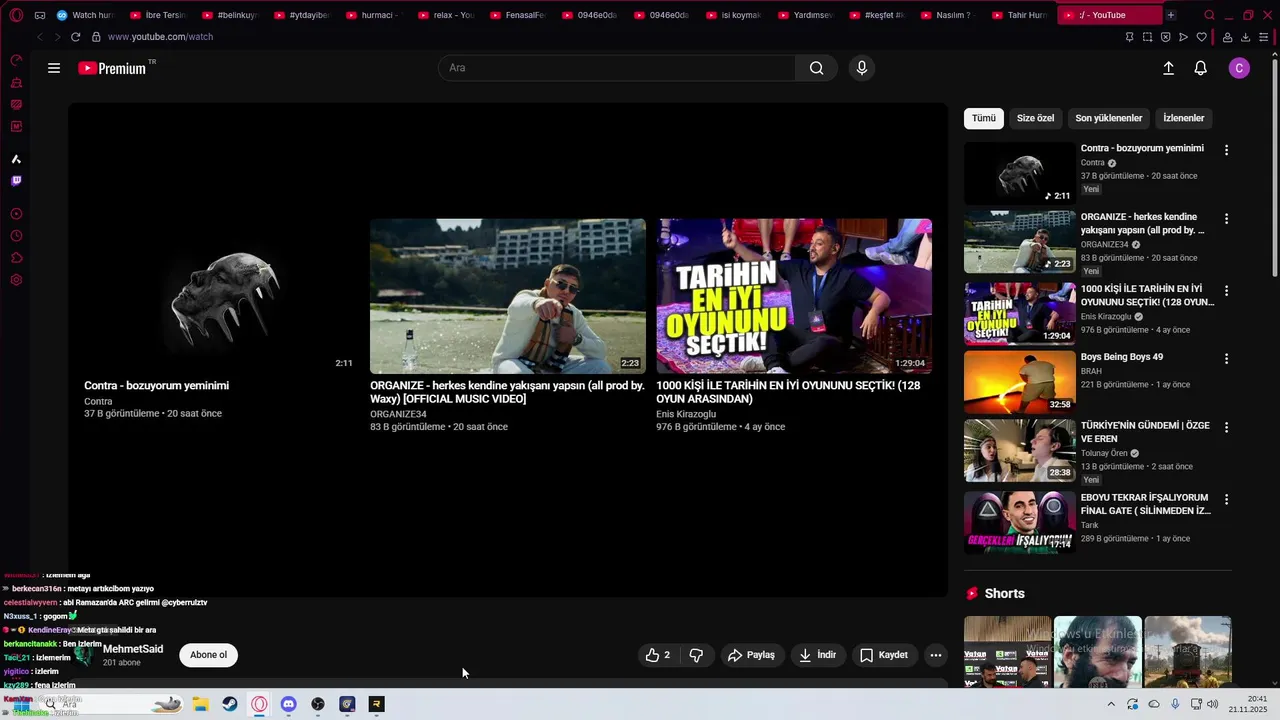This screenshot has height=720, width=1280.
Task: Like the video with thumbs-up
Action: (x=657, y=655)
